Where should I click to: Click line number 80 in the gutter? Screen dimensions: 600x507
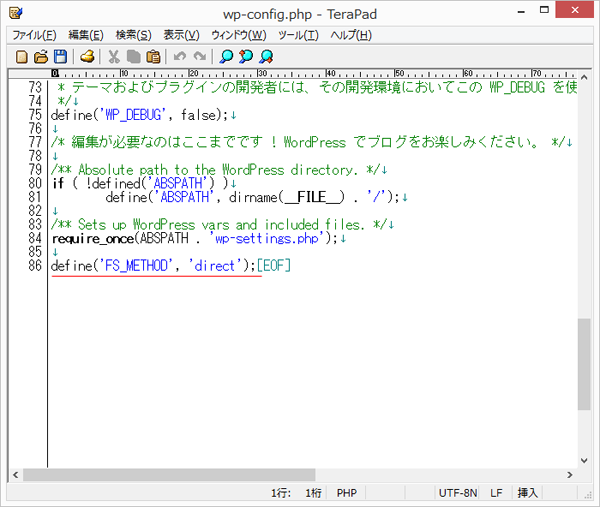click(x=35, y=183)
